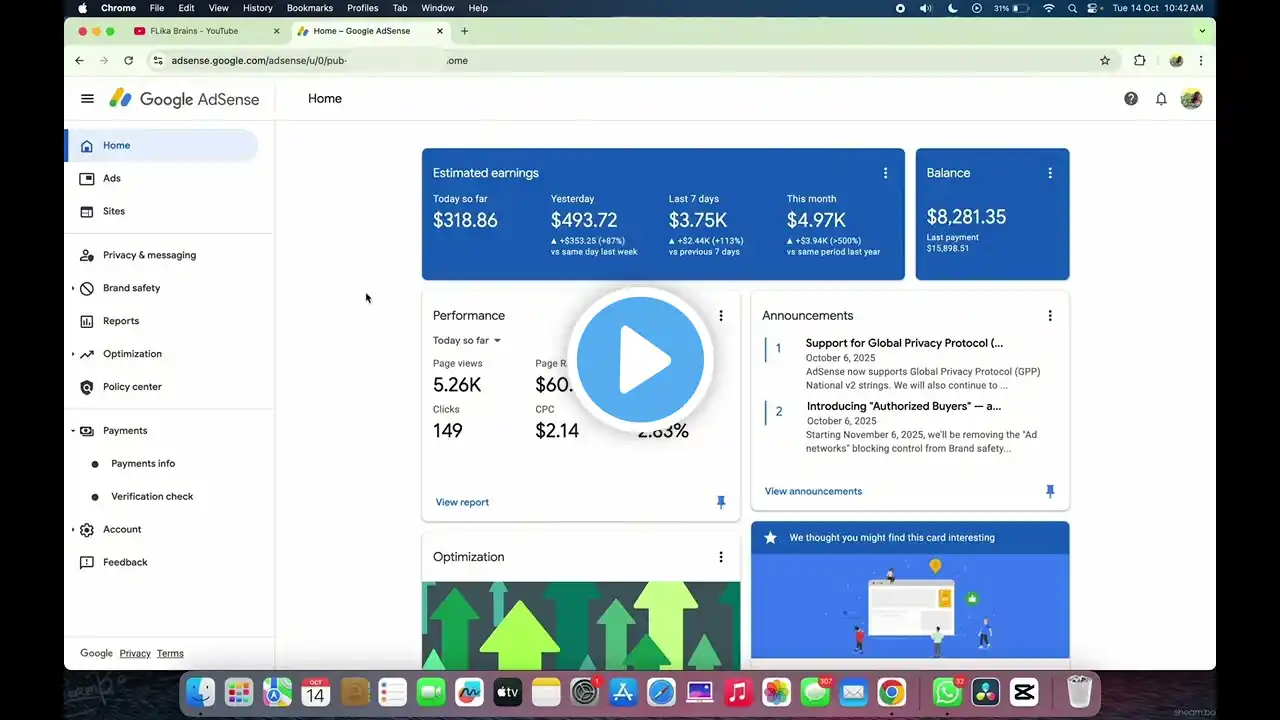Go to Reports in the sidebar
This screenshot has height=720, width=1280.
point(120,321)
